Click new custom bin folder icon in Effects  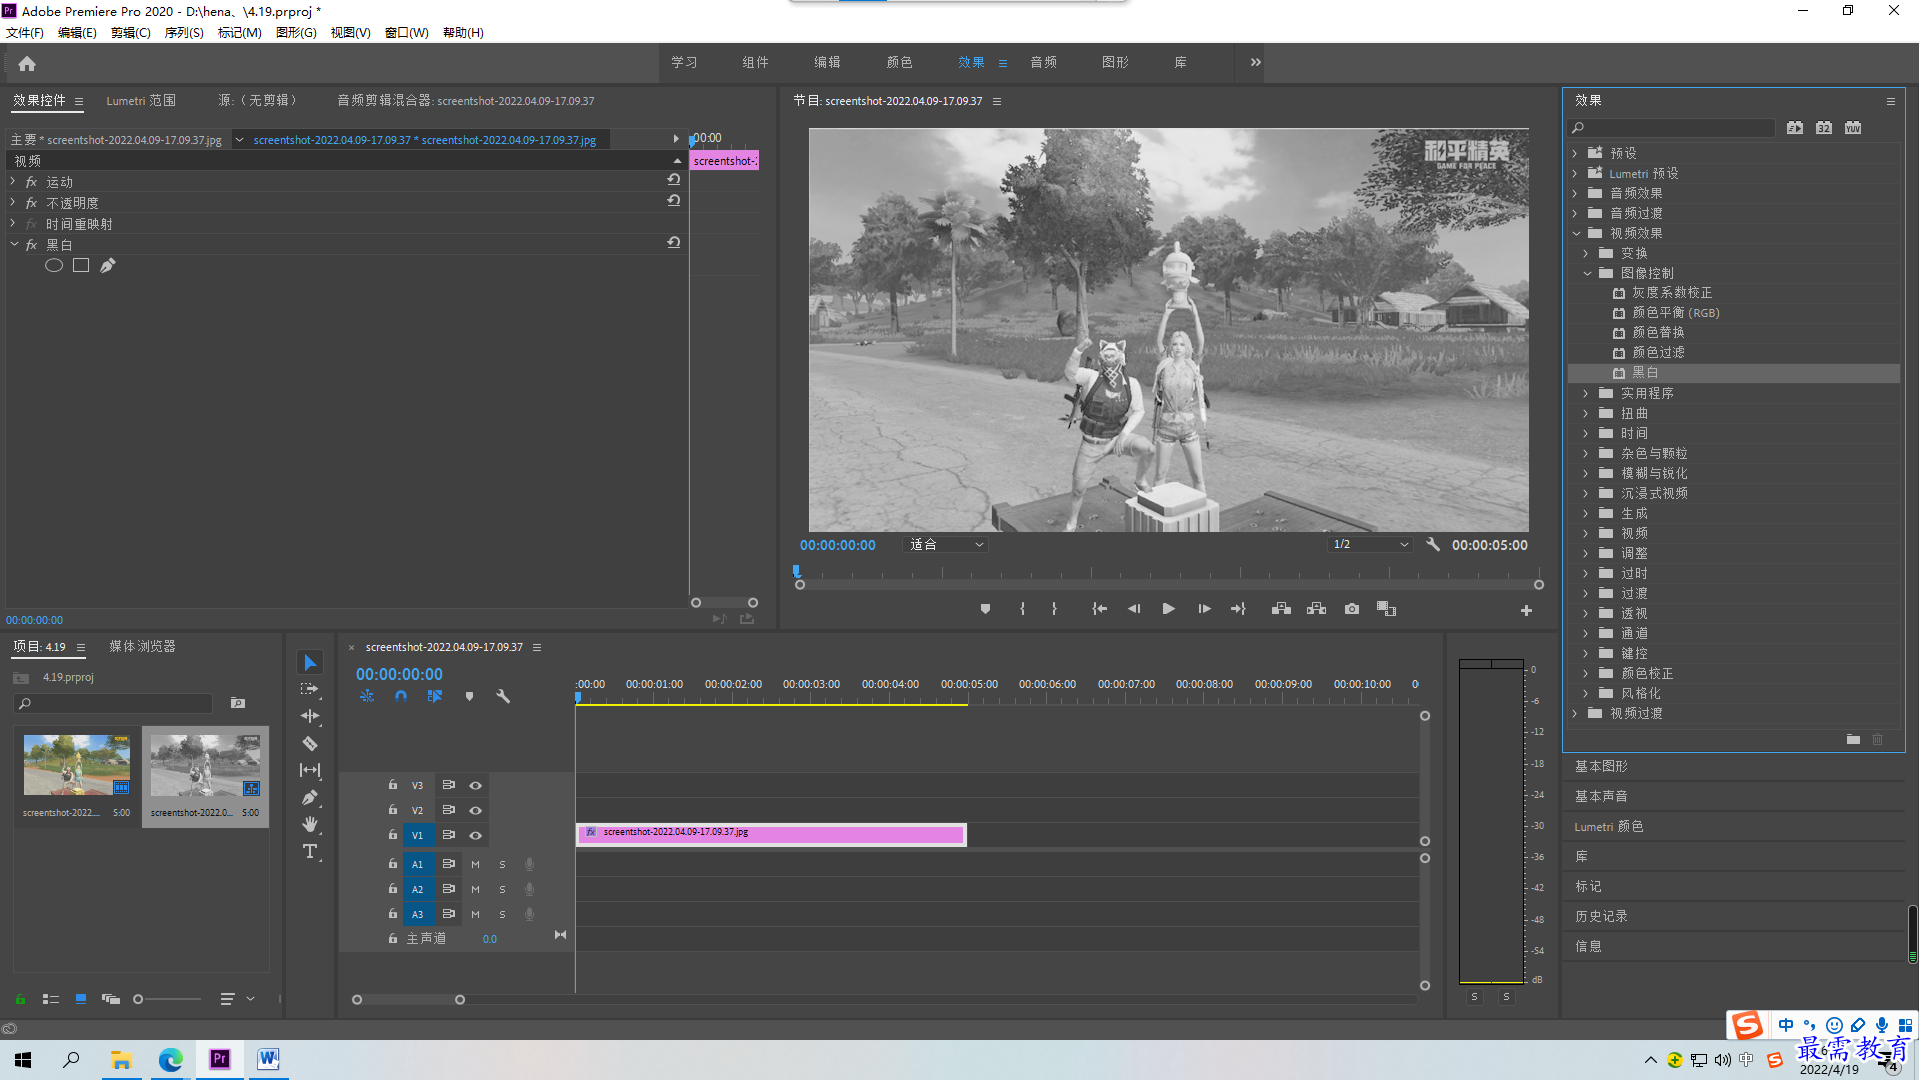point(1853,739)
